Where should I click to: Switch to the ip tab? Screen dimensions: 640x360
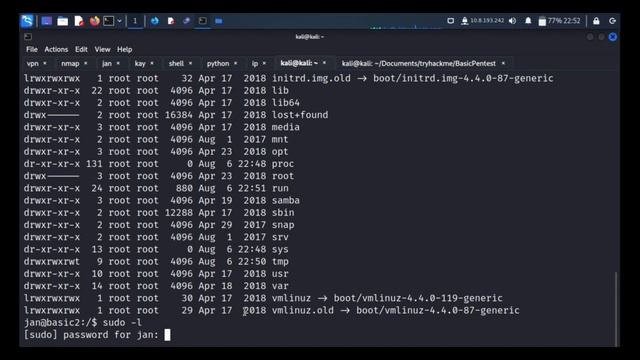pos(255,64)
